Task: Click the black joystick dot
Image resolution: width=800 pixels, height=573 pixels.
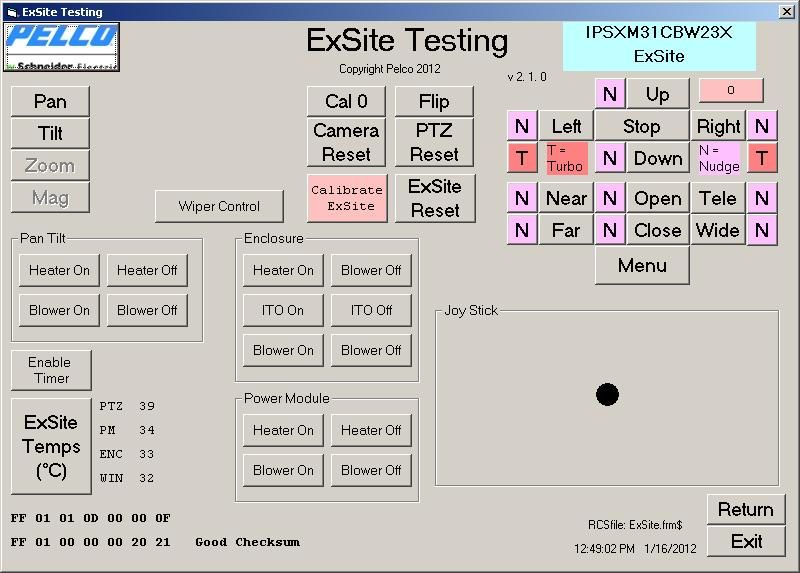Action: click(607, 394)
